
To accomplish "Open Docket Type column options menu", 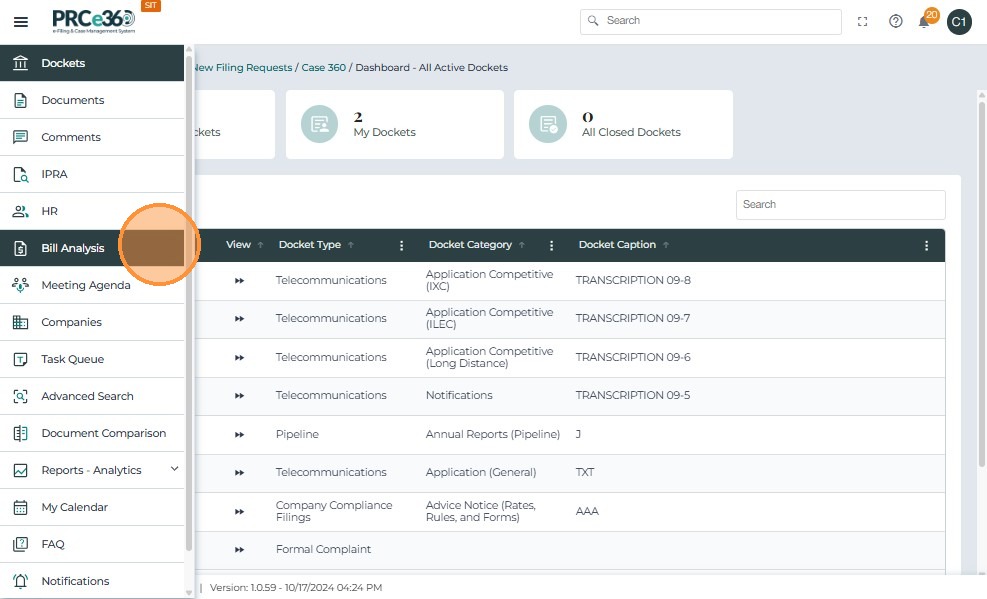I will click(402, 245).
